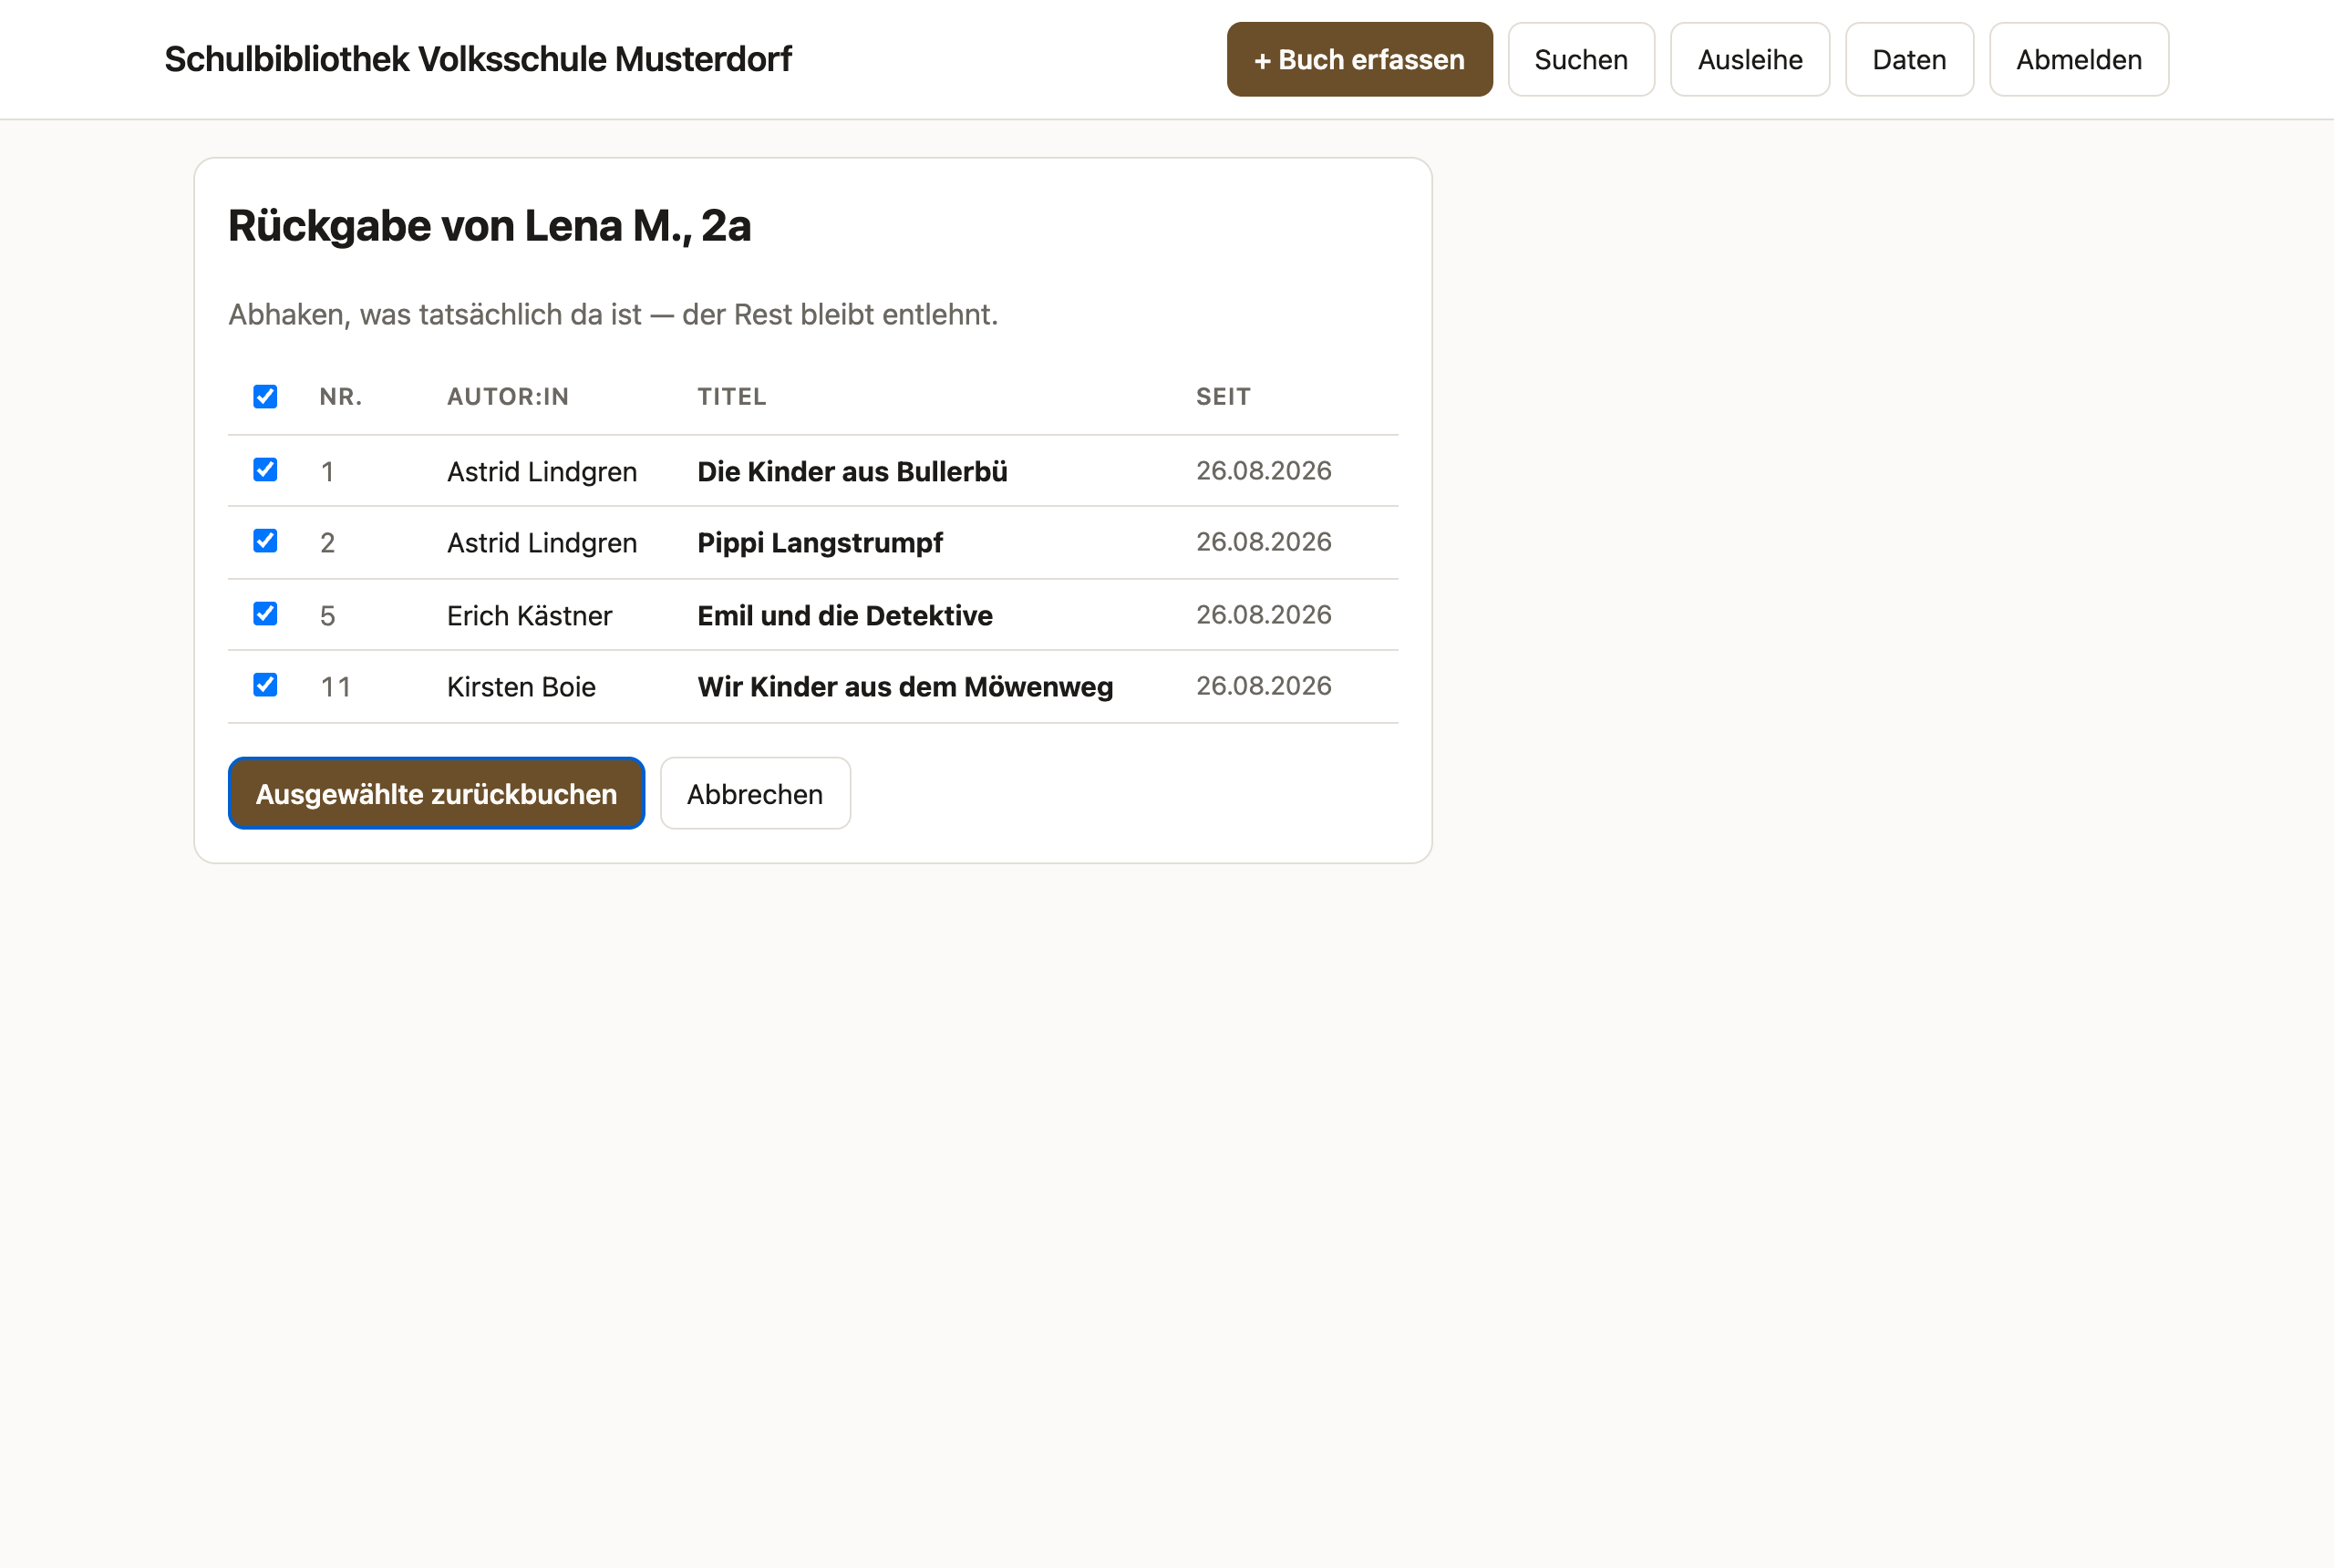
Task: Click Ausgewählte zurückbuchen button
Action: tap(436, 793)
